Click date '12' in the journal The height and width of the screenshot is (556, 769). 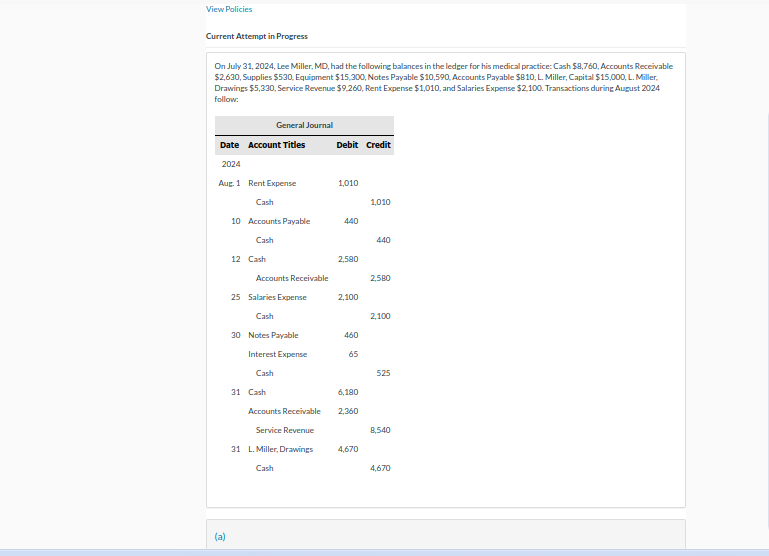(x=236, y=259)
